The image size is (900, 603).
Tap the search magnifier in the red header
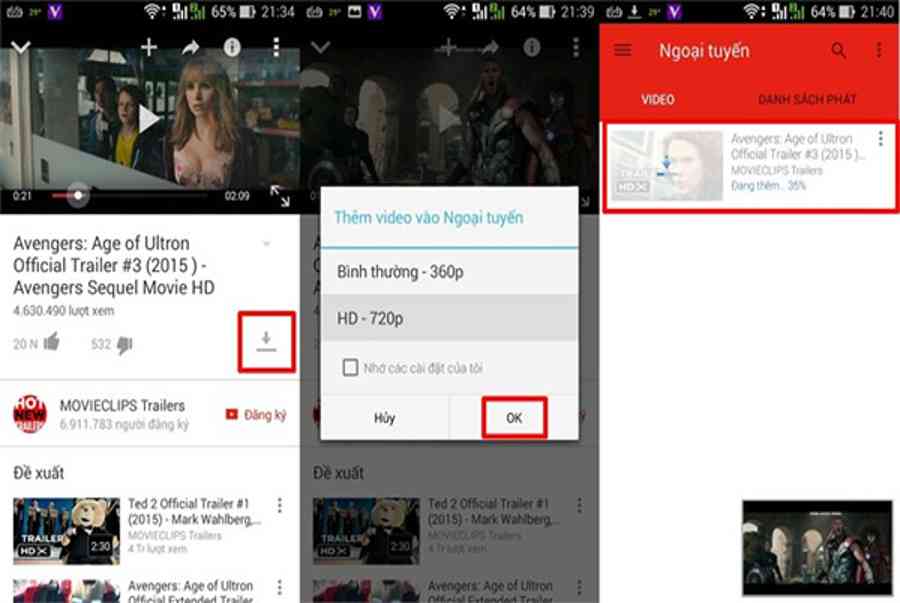(x=839, y=50)
